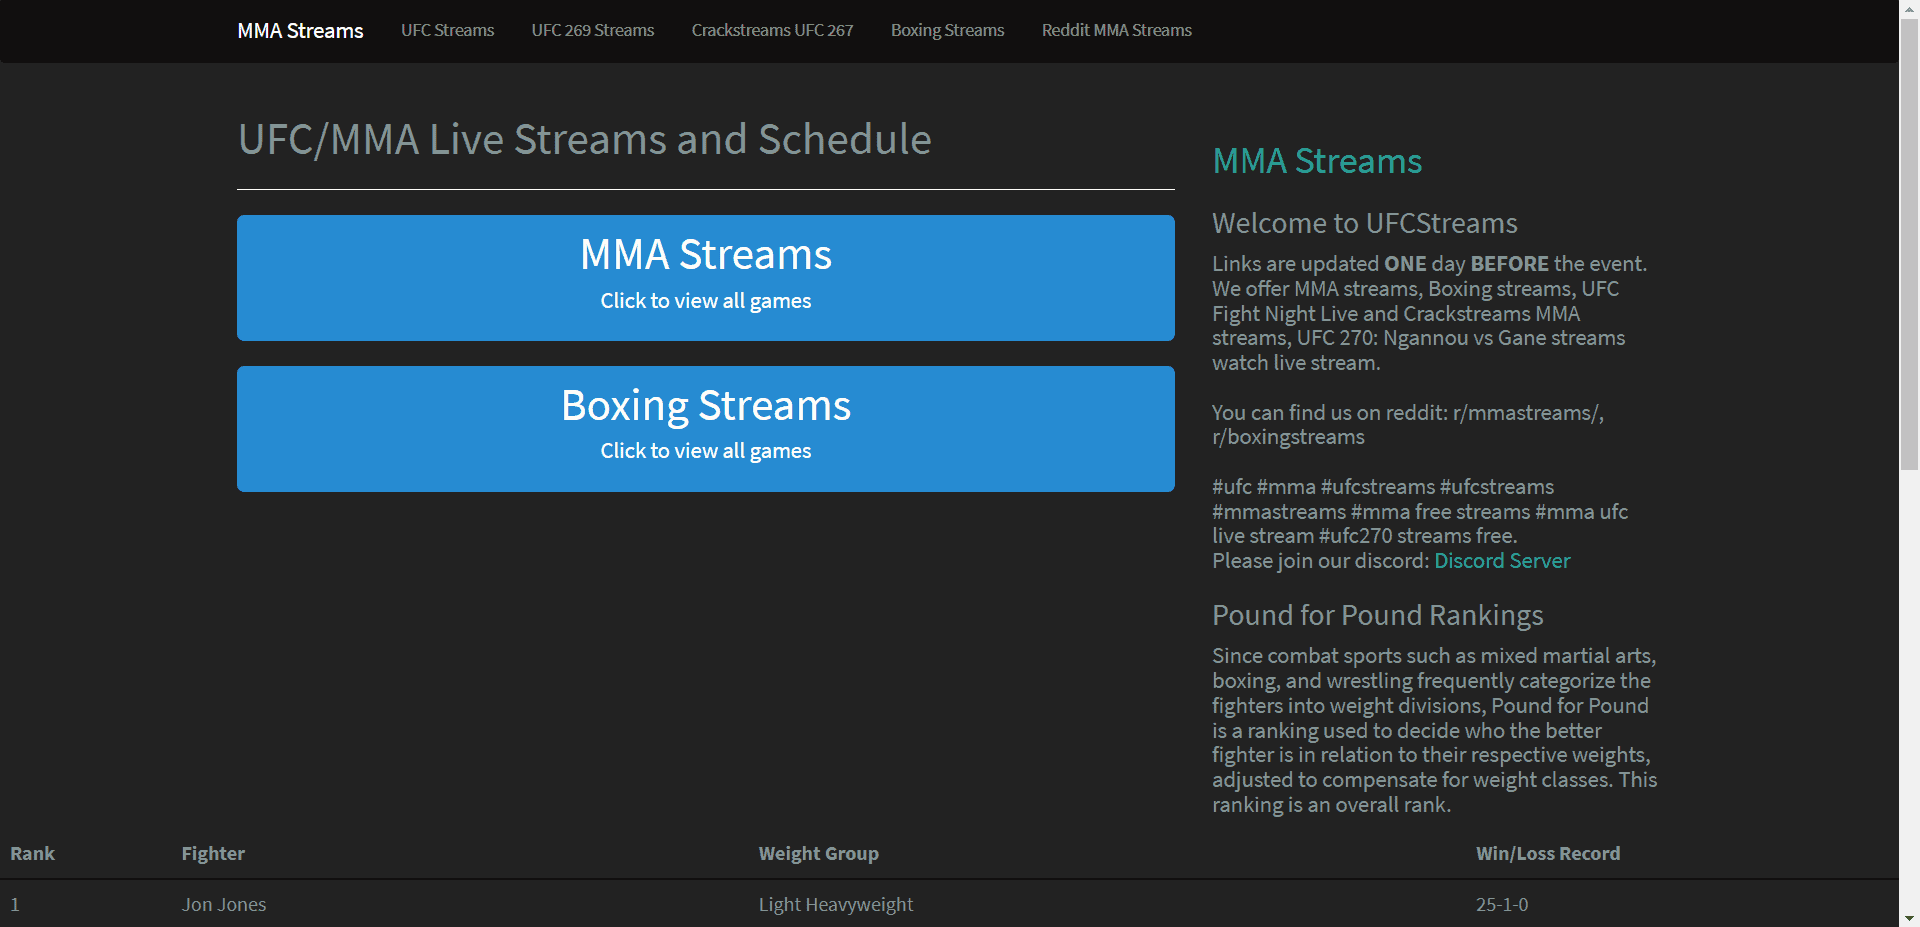Viewport: 1920px width, 927px height.
Task: Open the teal MMA Streams sidebar heading
Action: point(1316,161)
